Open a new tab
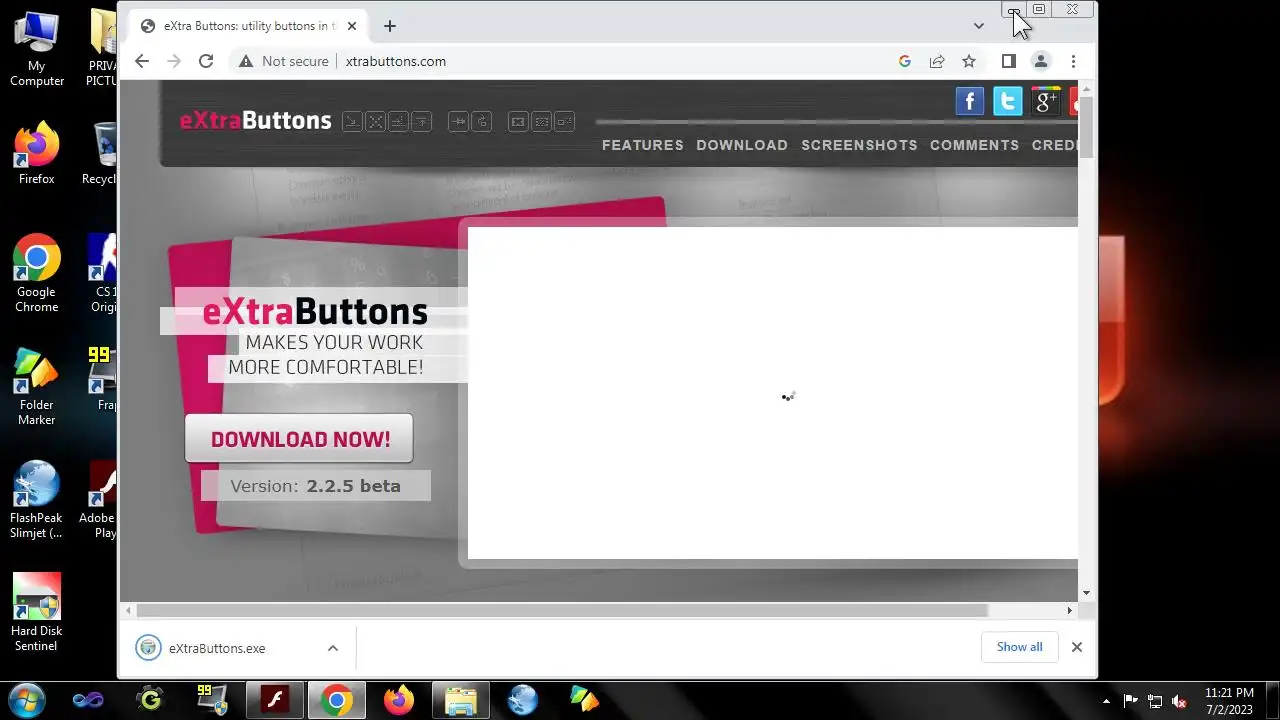Screen dimensions: 1280x720 tap(390, 26)
